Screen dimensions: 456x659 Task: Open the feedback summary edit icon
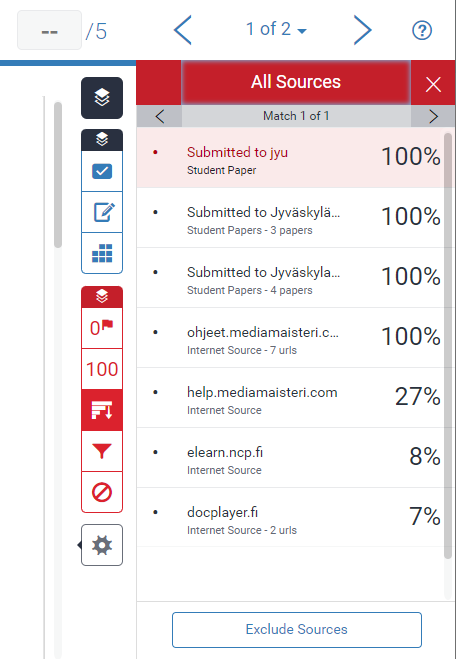pyautogui.click(x=102, y=212)
